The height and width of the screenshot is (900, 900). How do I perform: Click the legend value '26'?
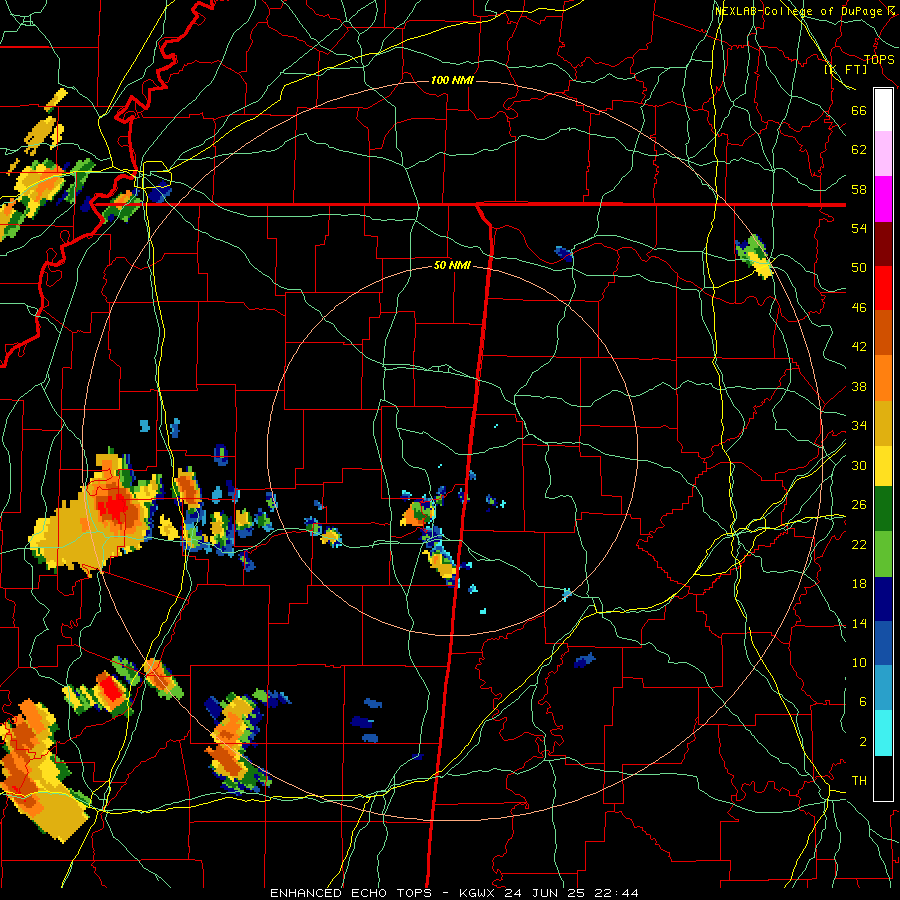point(859,505)
